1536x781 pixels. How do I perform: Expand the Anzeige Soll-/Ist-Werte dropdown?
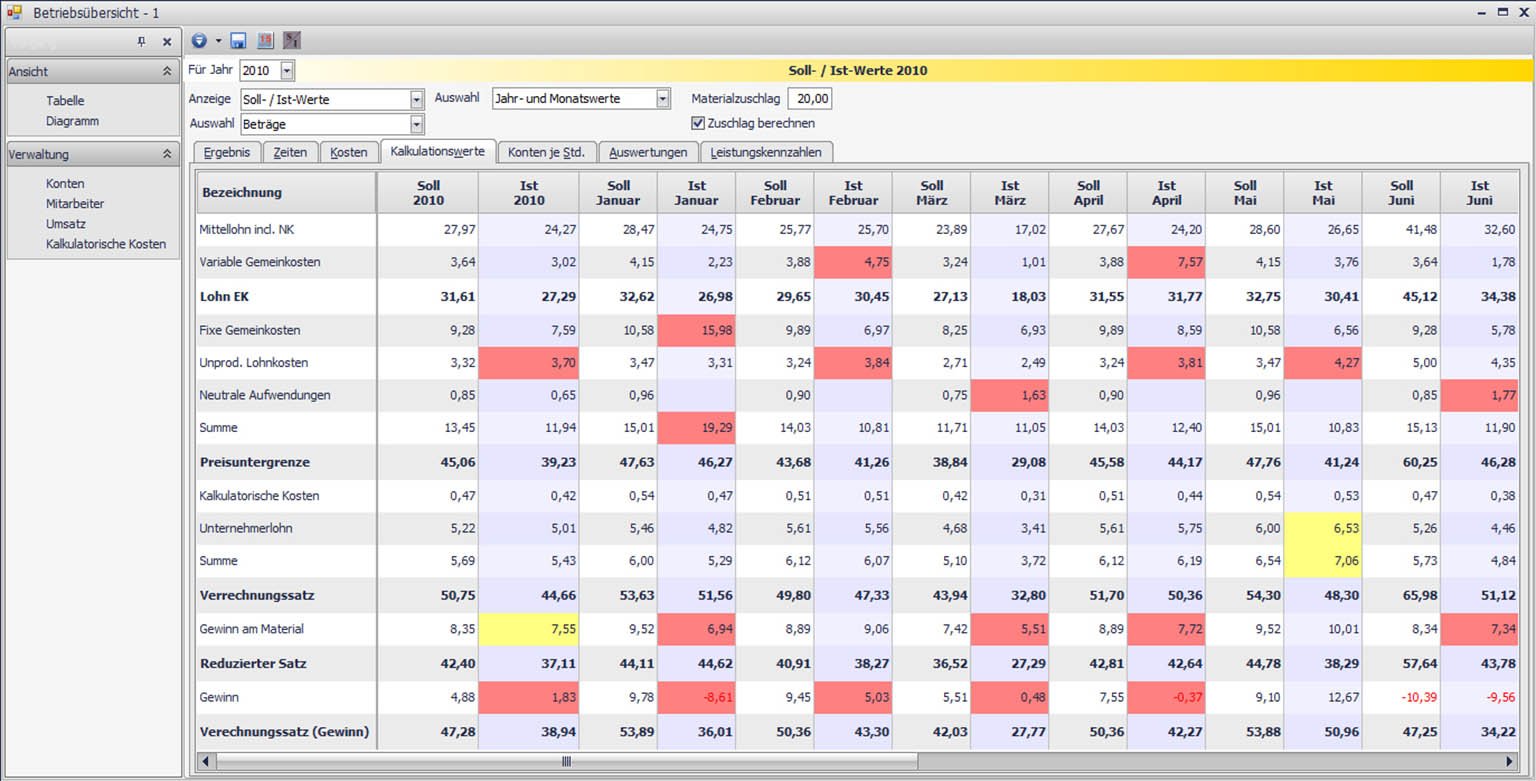[416, 99]
